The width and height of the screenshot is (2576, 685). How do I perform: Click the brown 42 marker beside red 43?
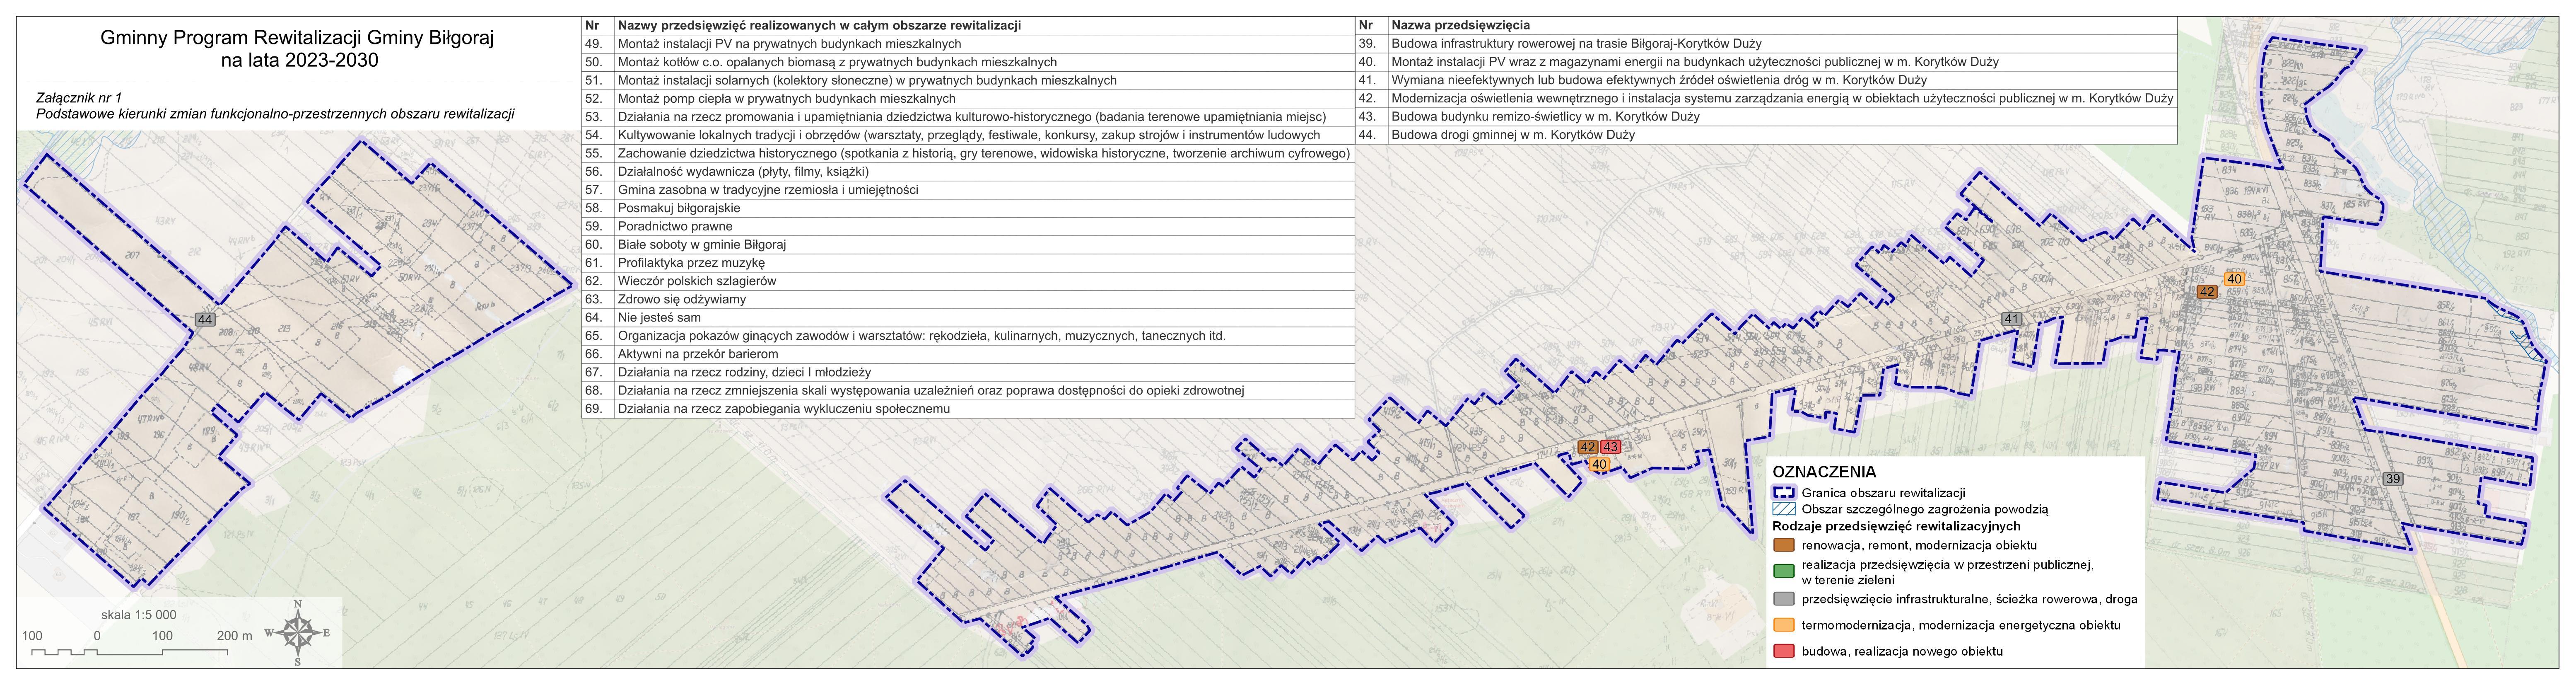click(x=1588, y=447)
